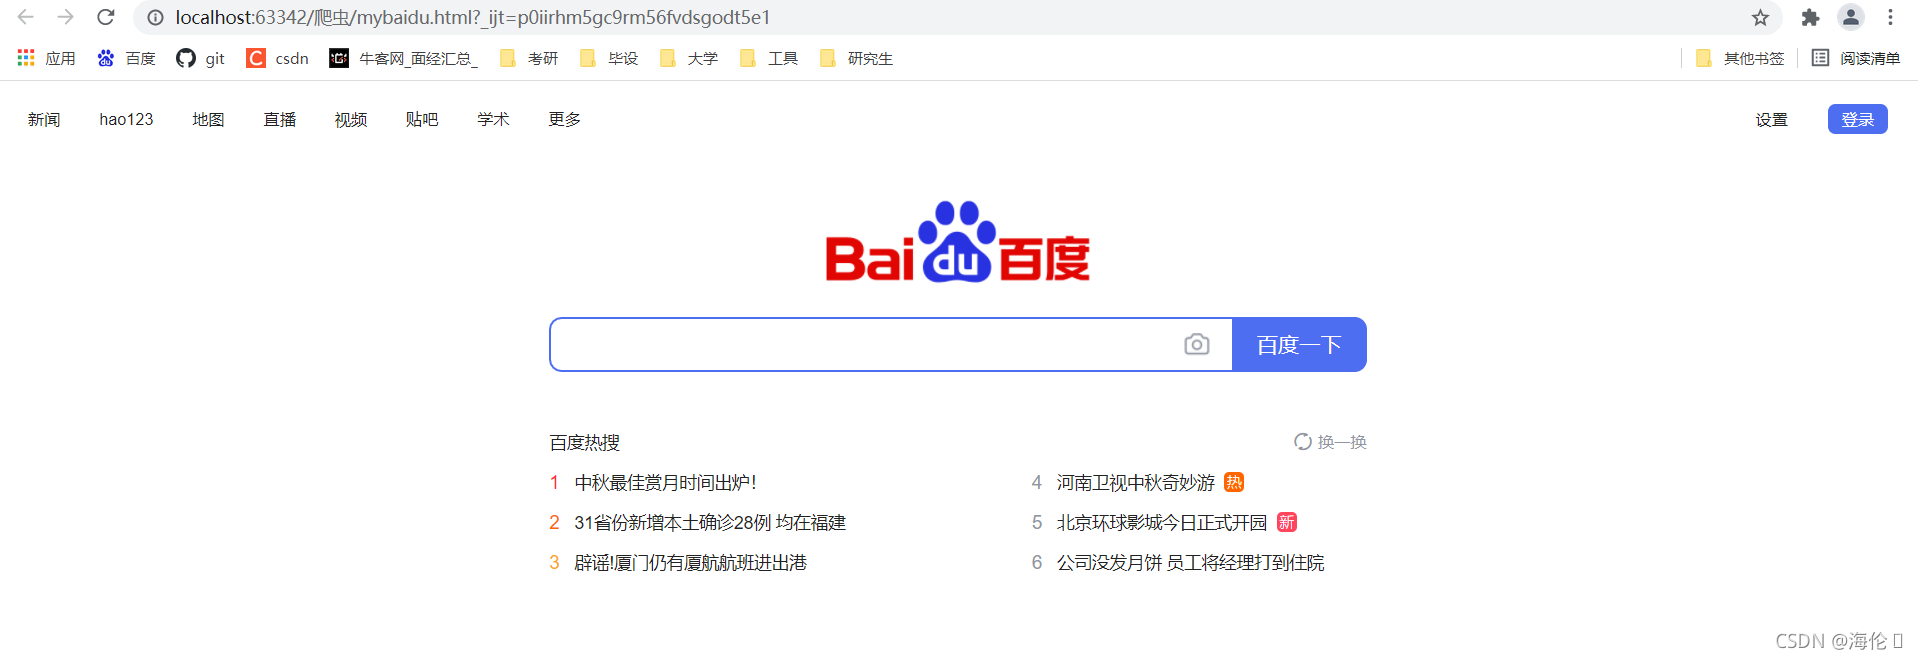Go to the 新闻 nav link
Viewport: 1918px width, 659px height.
(44, 119)
